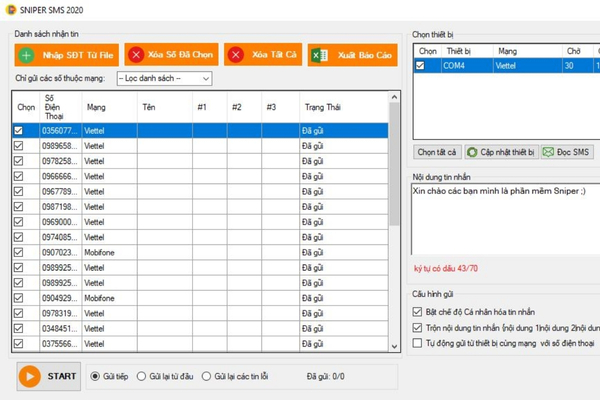Choose the Gửi lại các tin lỗi option
The width and height of the screenshot is (600, 400).
(x=207, y=376)
